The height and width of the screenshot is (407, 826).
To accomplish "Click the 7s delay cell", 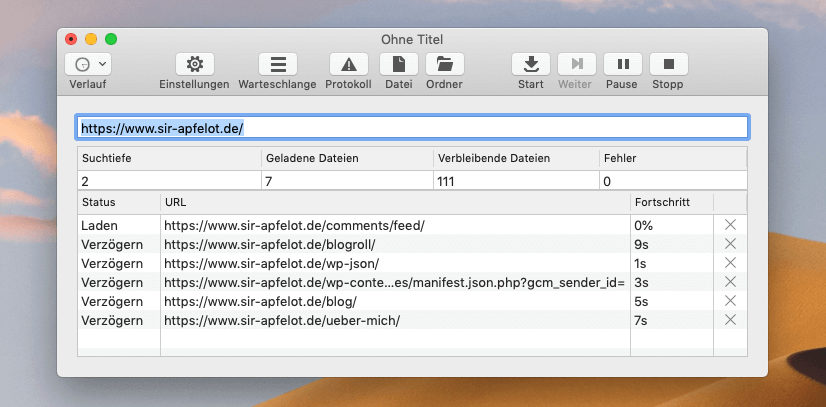I will point(672,320).
